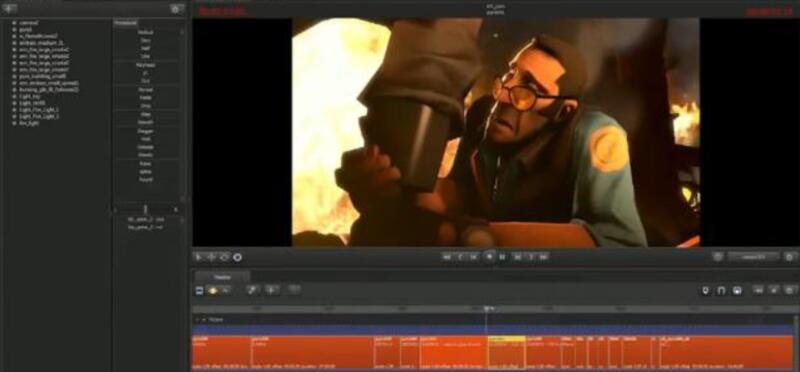800x372 pixels.
Task: Select the viewport selection arrow tool
Action: (198, 257)
